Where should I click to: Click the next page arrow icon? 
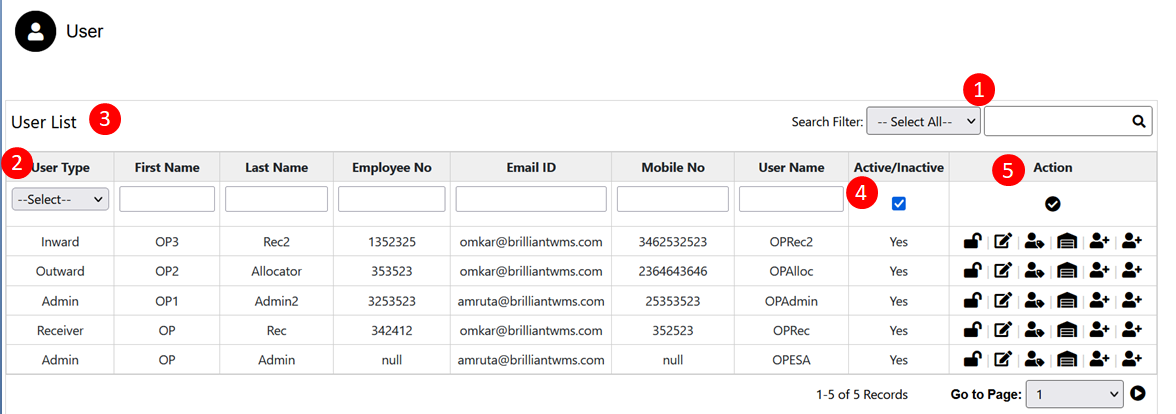1138,394
